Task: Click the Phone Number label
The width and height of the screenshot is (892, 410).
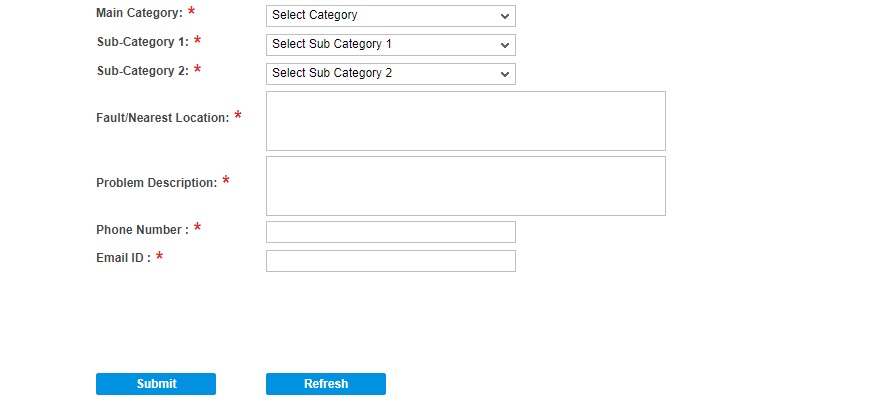Action: click(142, 230)
